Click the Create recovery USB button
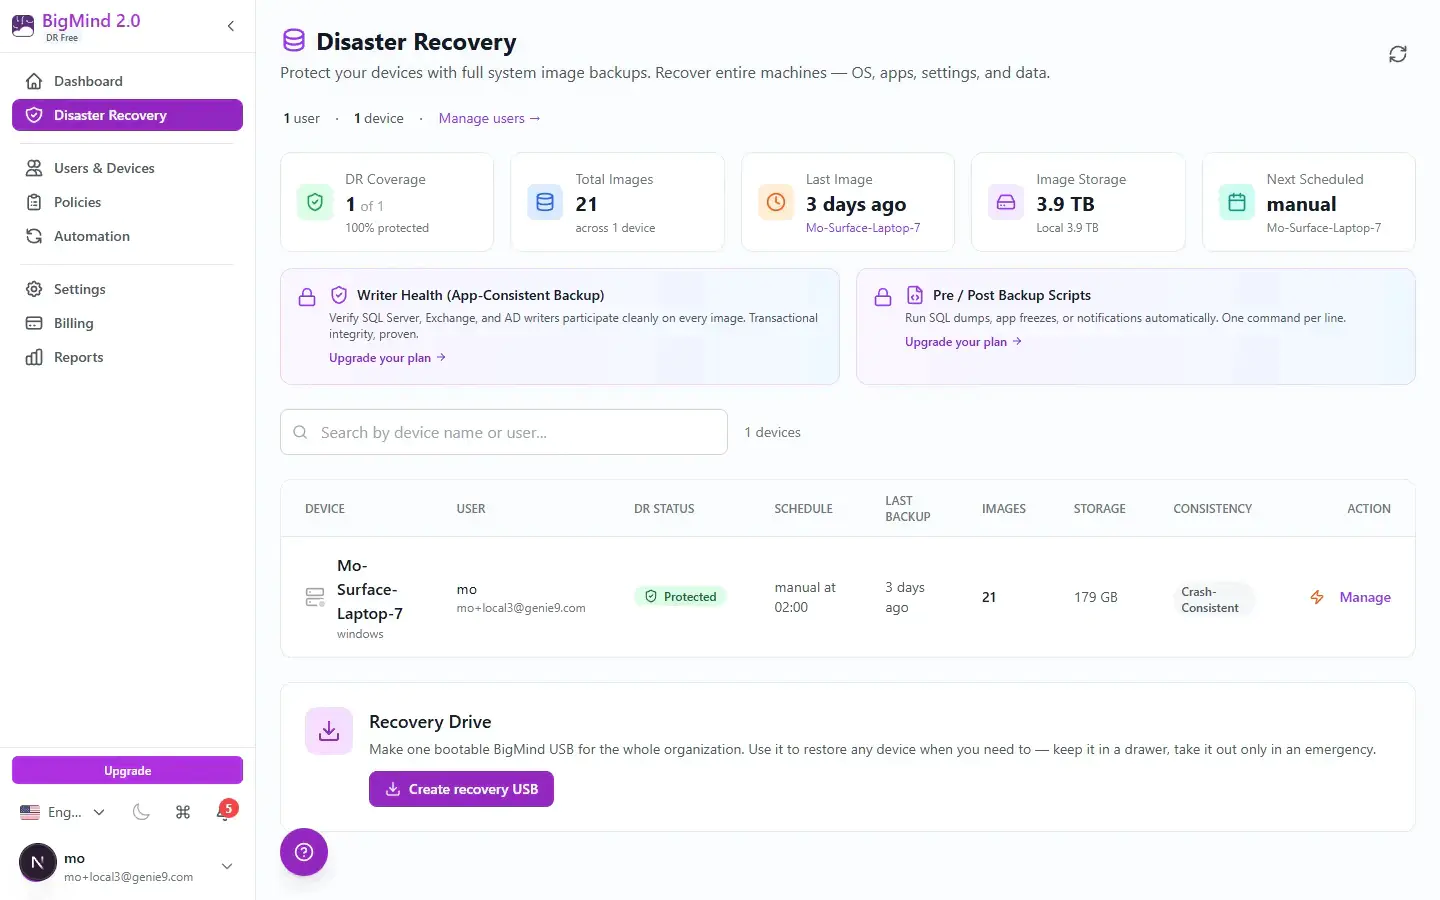Image resolution: width=1440 pixels, height=900 pixels. point(461,789)
